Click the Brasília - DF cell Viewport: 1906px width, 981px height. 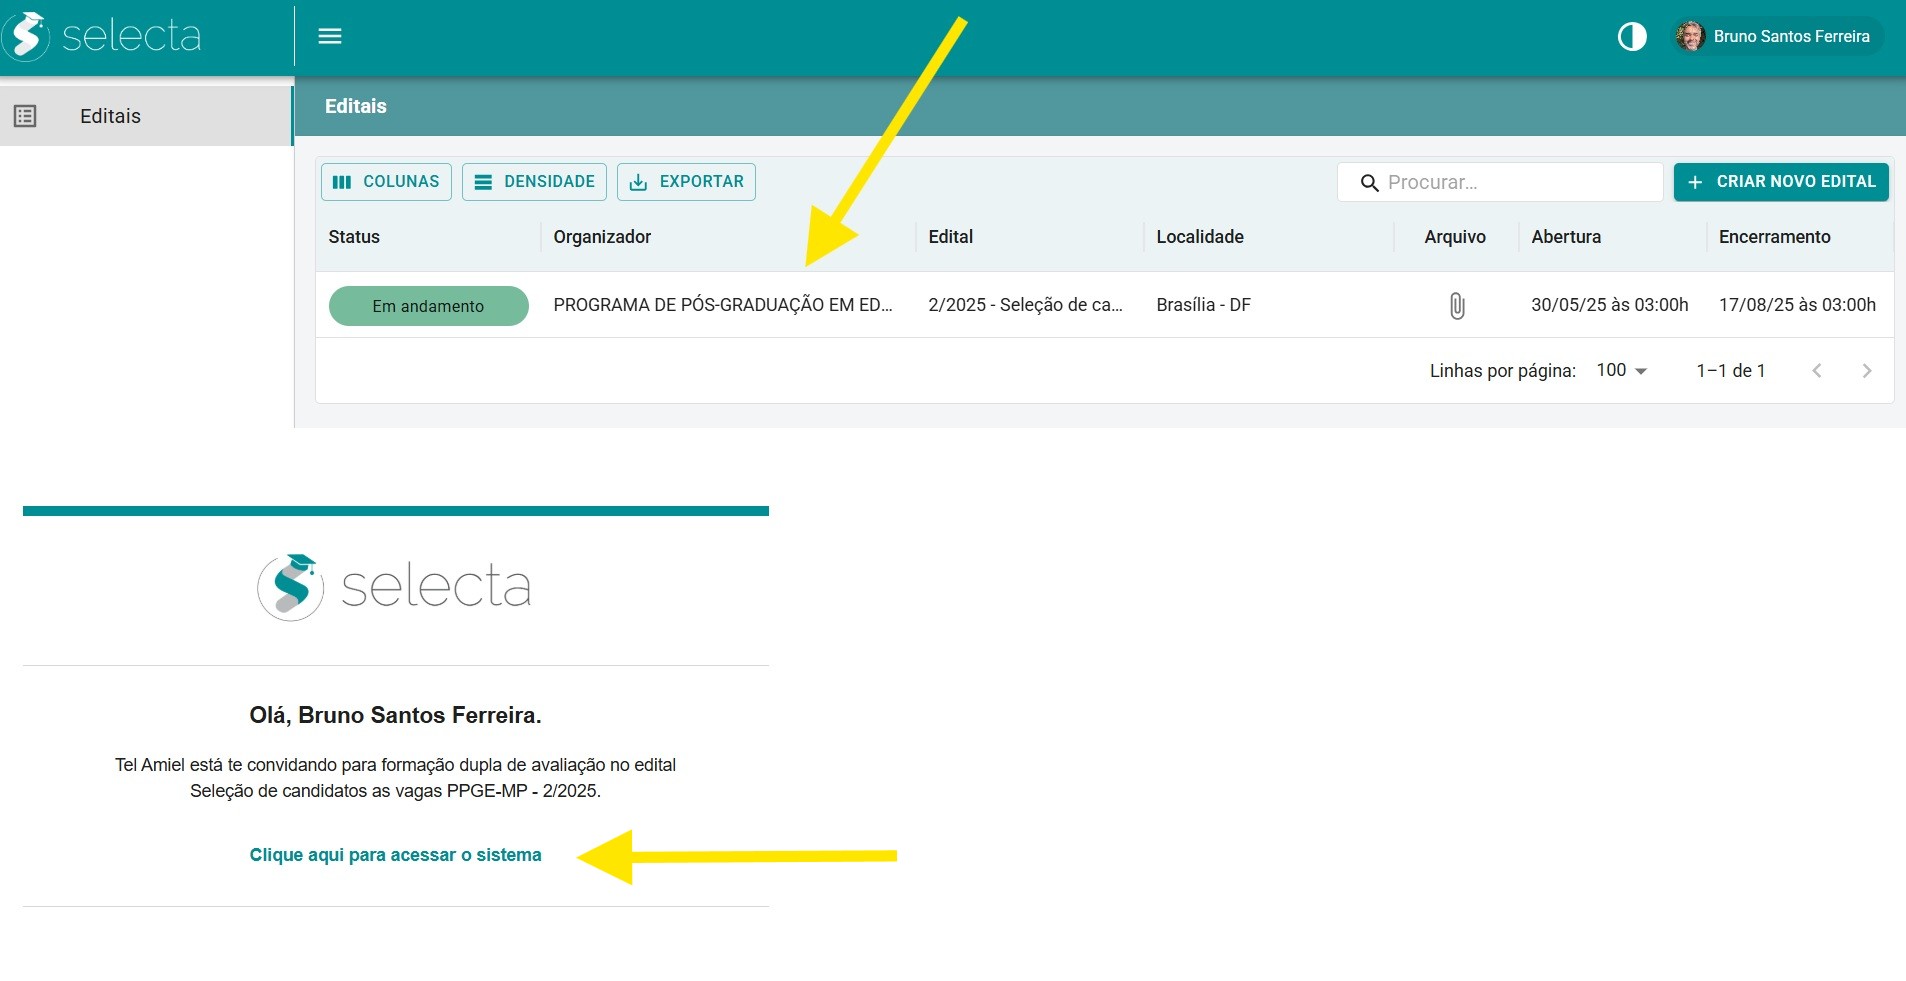click(1203, 305)
